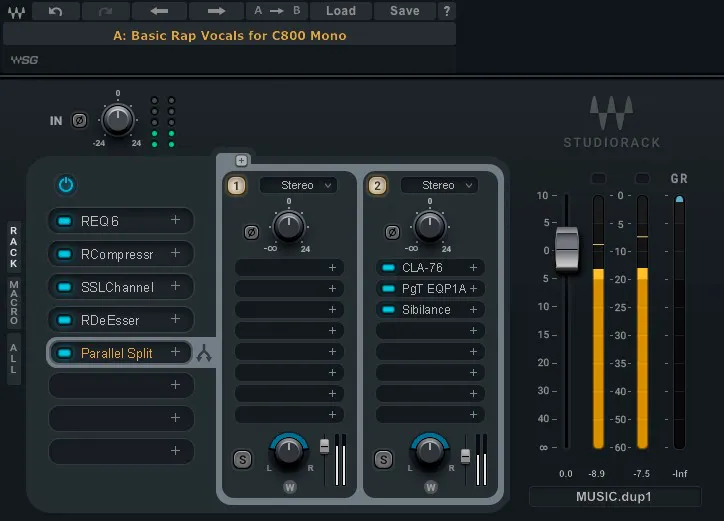
Task: Solo parallel chain 1
Action: [x=242, y=460]
